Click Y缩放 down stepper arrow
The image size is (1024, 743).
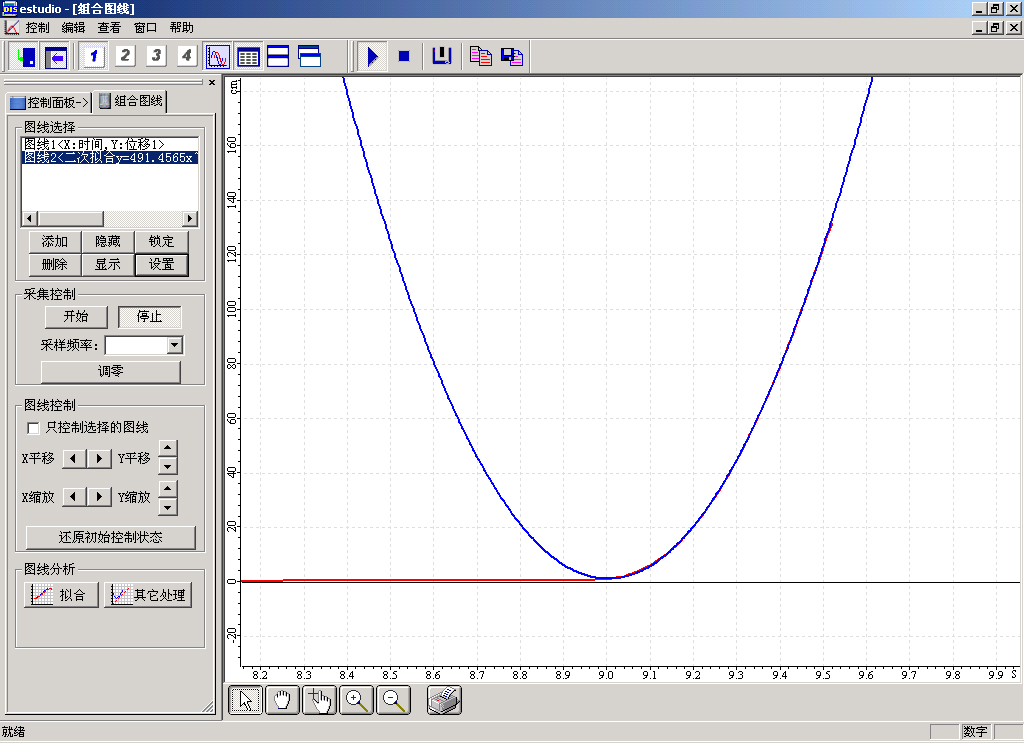point(168,506)
